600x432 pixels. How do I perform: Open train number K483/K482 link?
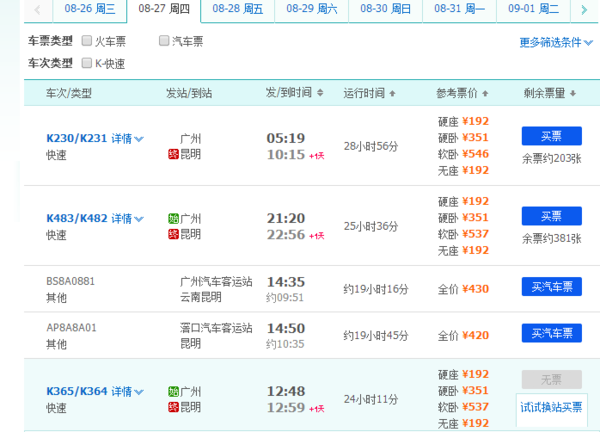click(77, 219)
